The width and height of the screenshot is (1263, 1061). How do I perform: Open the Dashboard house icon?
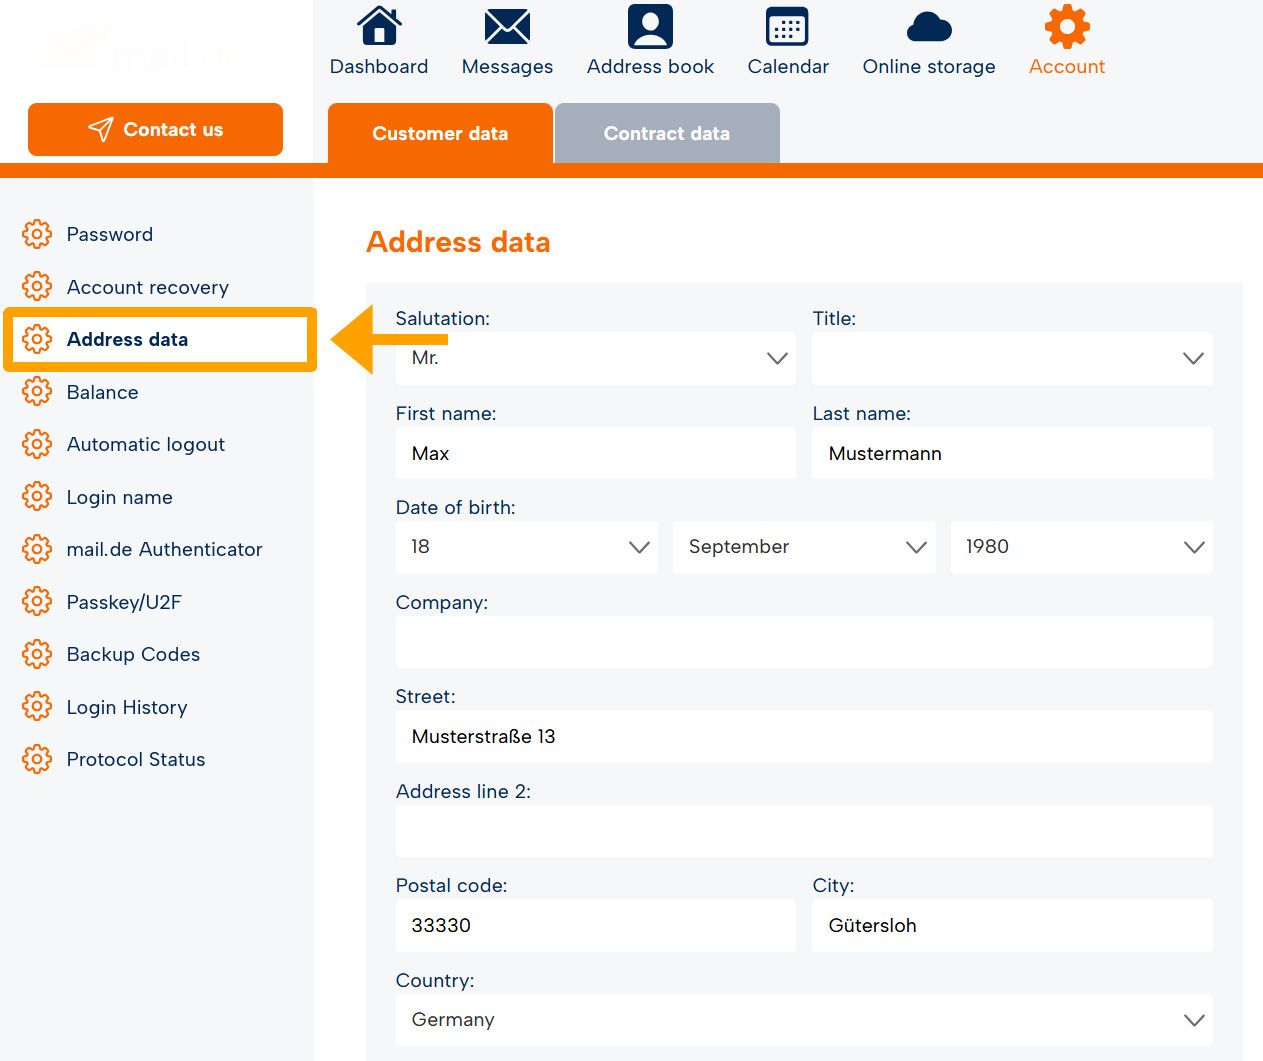(379, 26)
